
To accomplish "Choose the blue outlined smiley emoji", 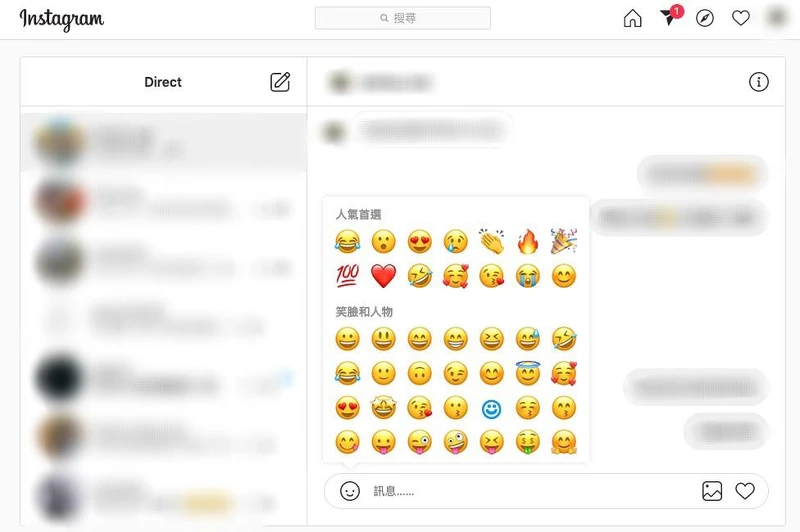I will (x=491, y=409).
